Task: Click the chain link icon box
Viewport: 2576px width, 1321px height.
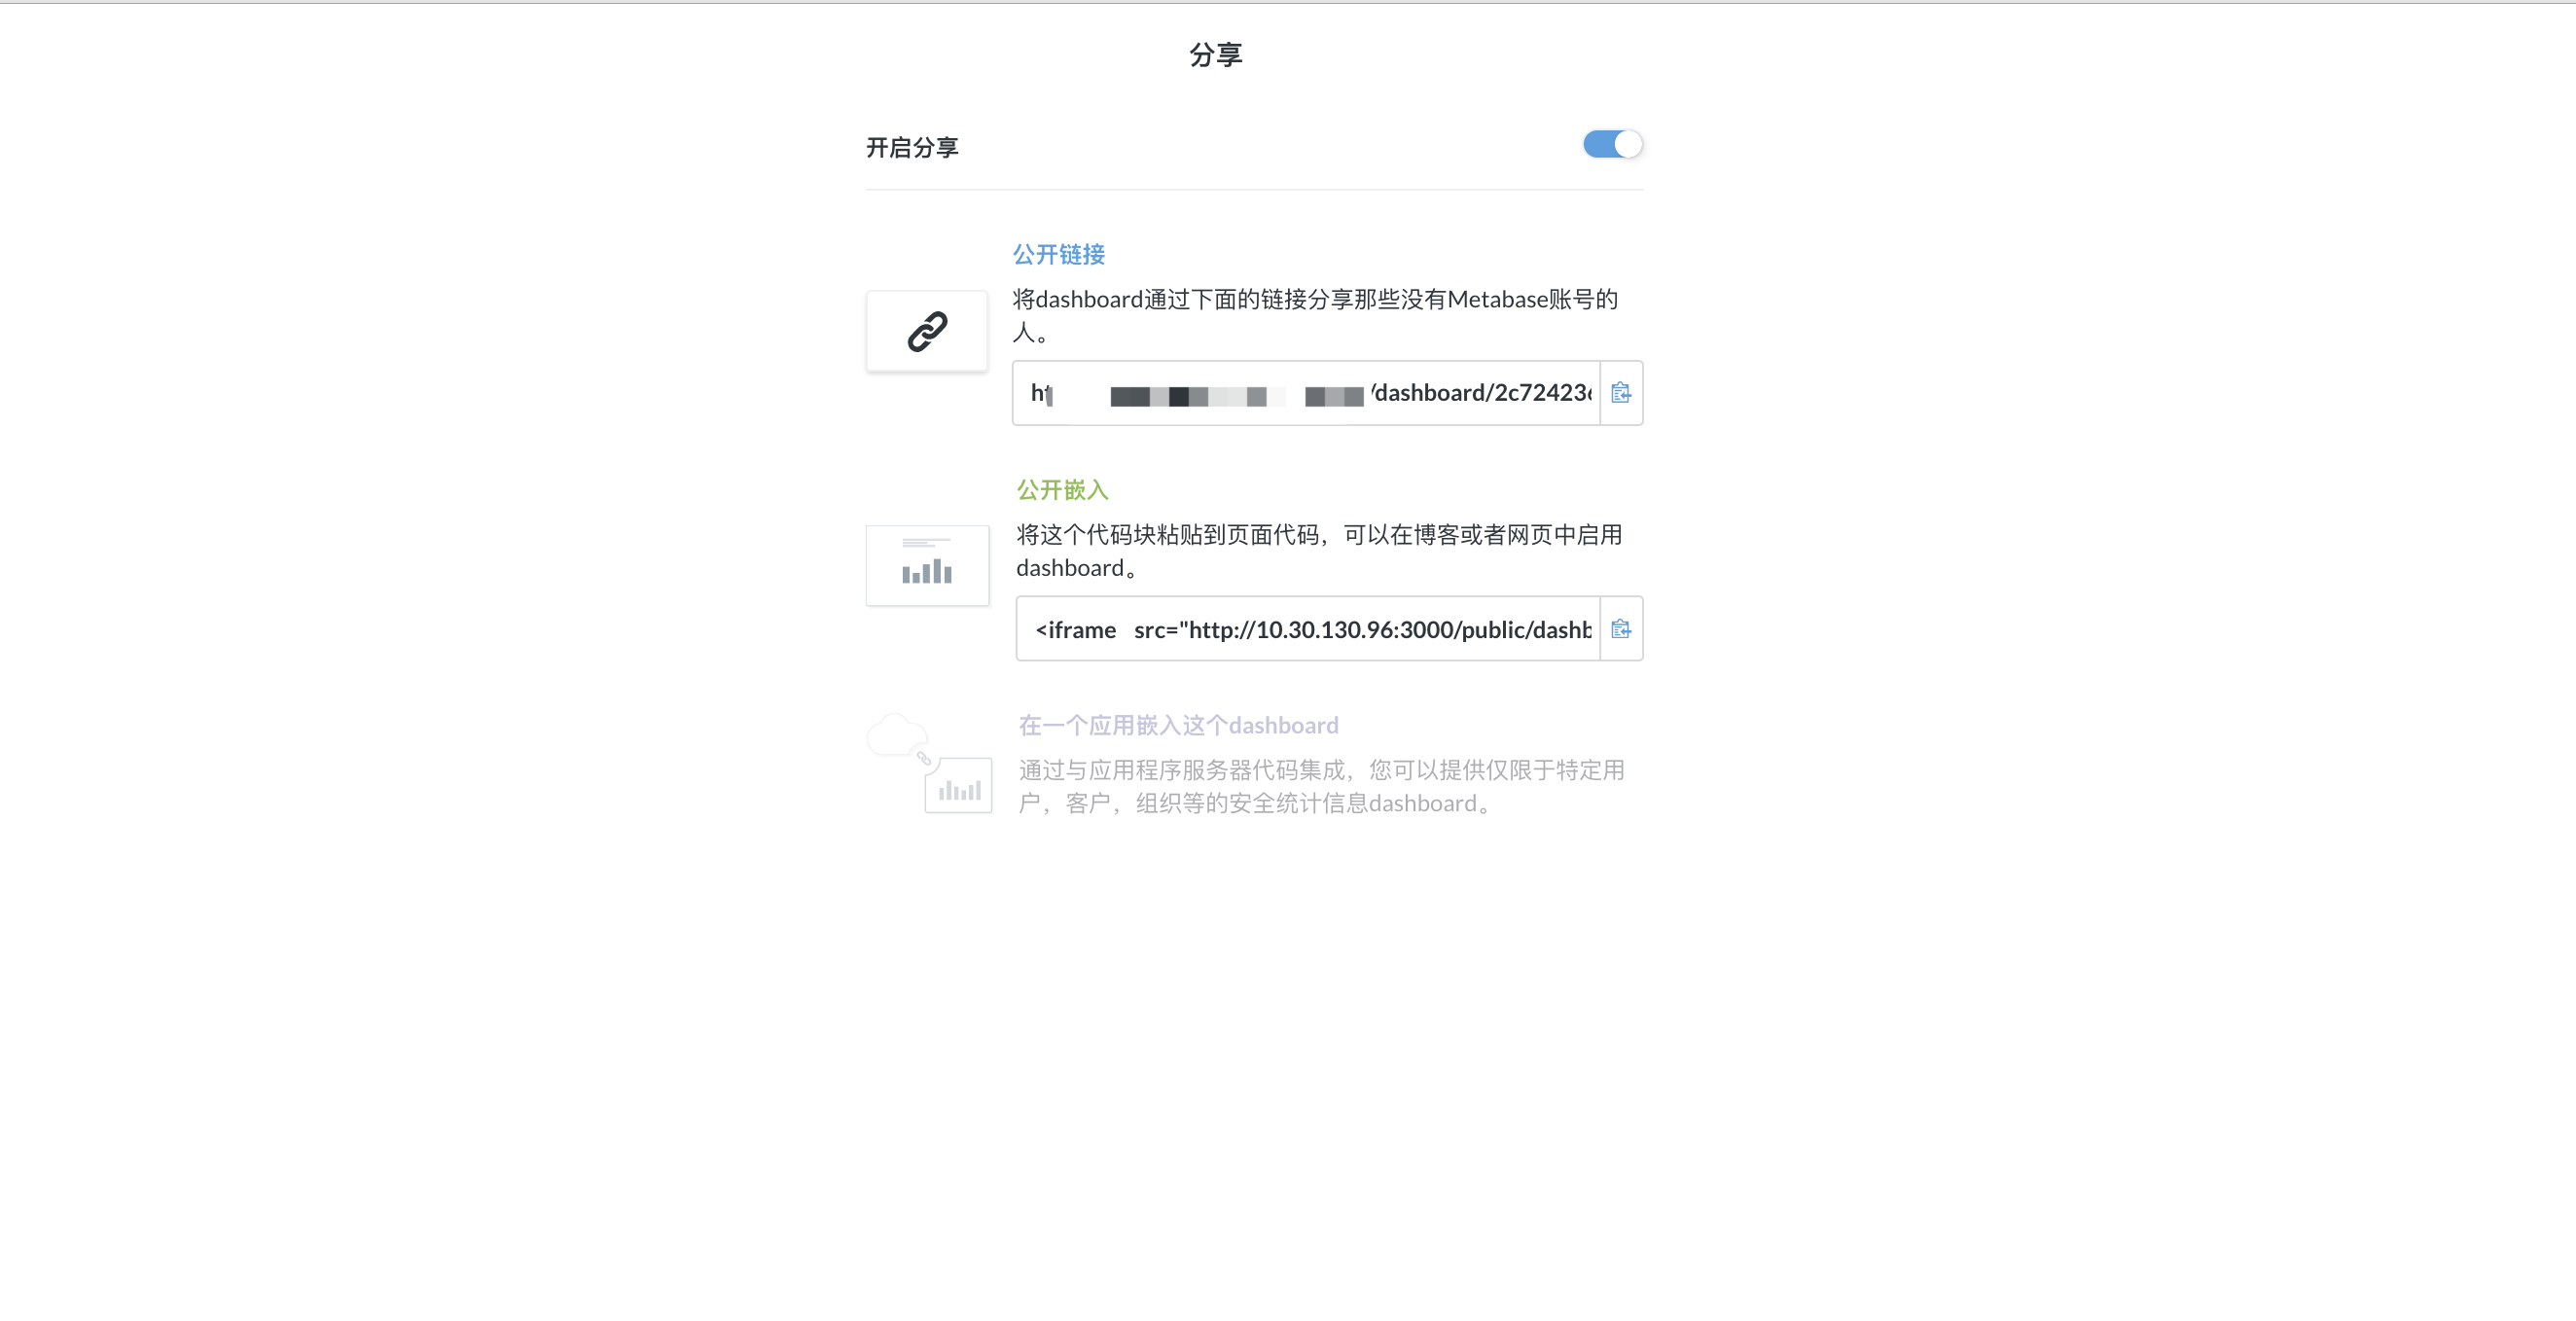Action: tap(926, 331)
